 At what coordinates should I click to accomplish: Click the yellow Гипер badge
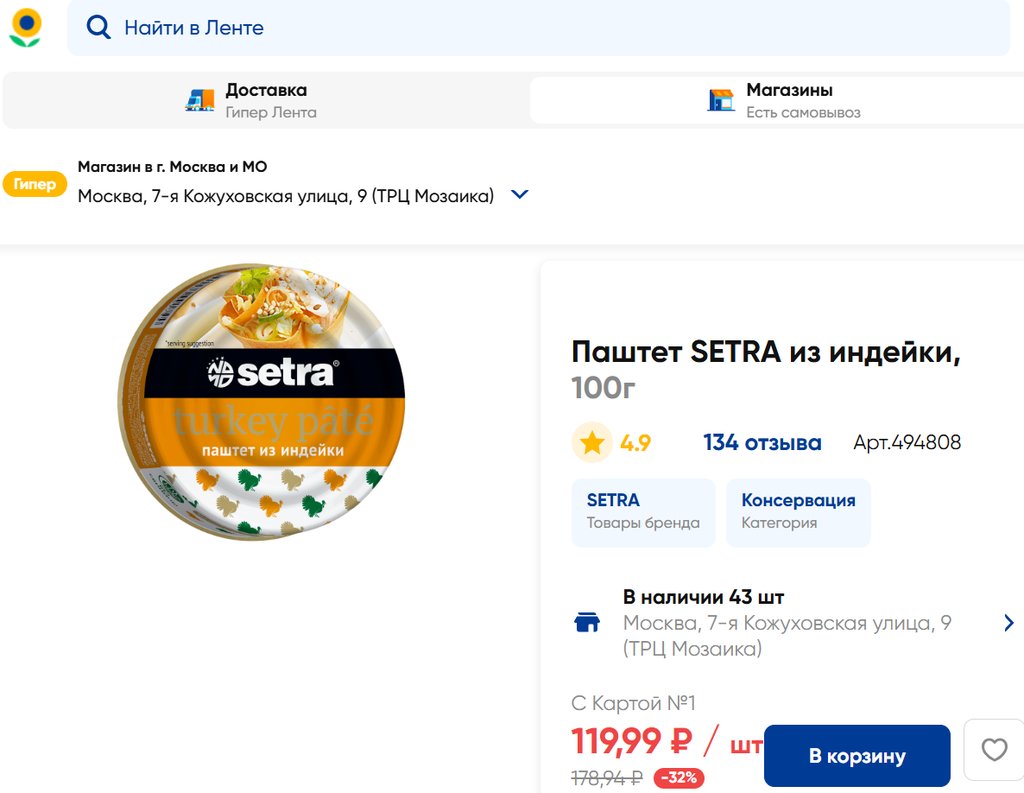coord(35,184)
